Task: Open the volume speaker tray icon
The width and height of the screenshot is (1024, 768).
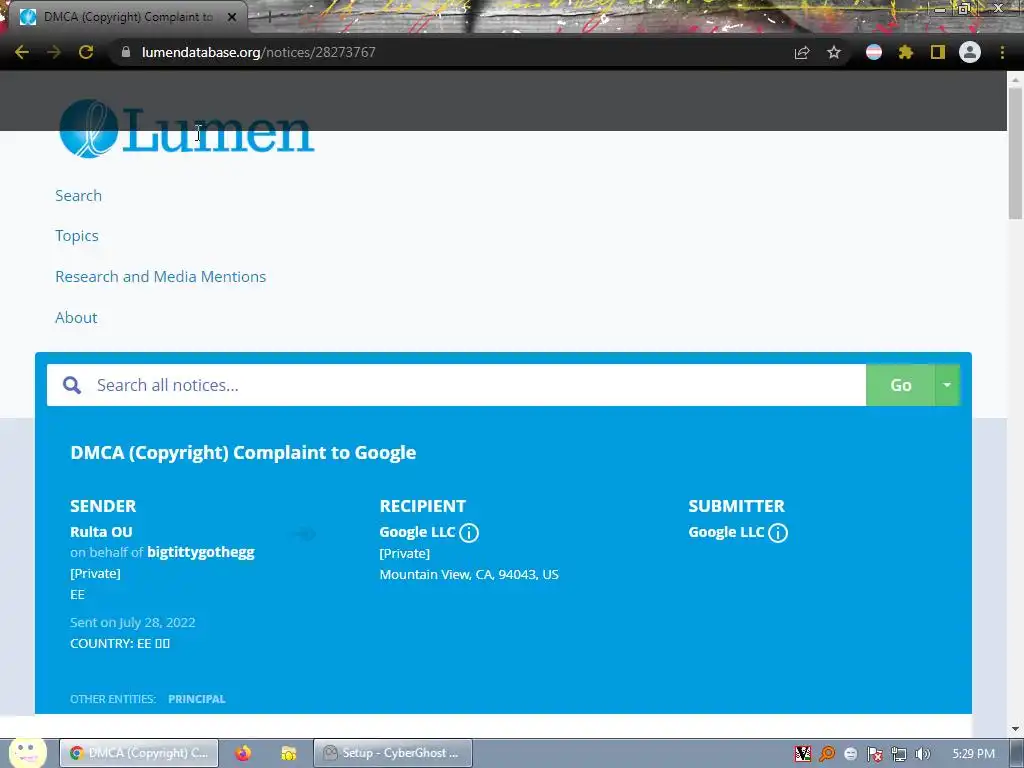Action: [x=923, y=754]
